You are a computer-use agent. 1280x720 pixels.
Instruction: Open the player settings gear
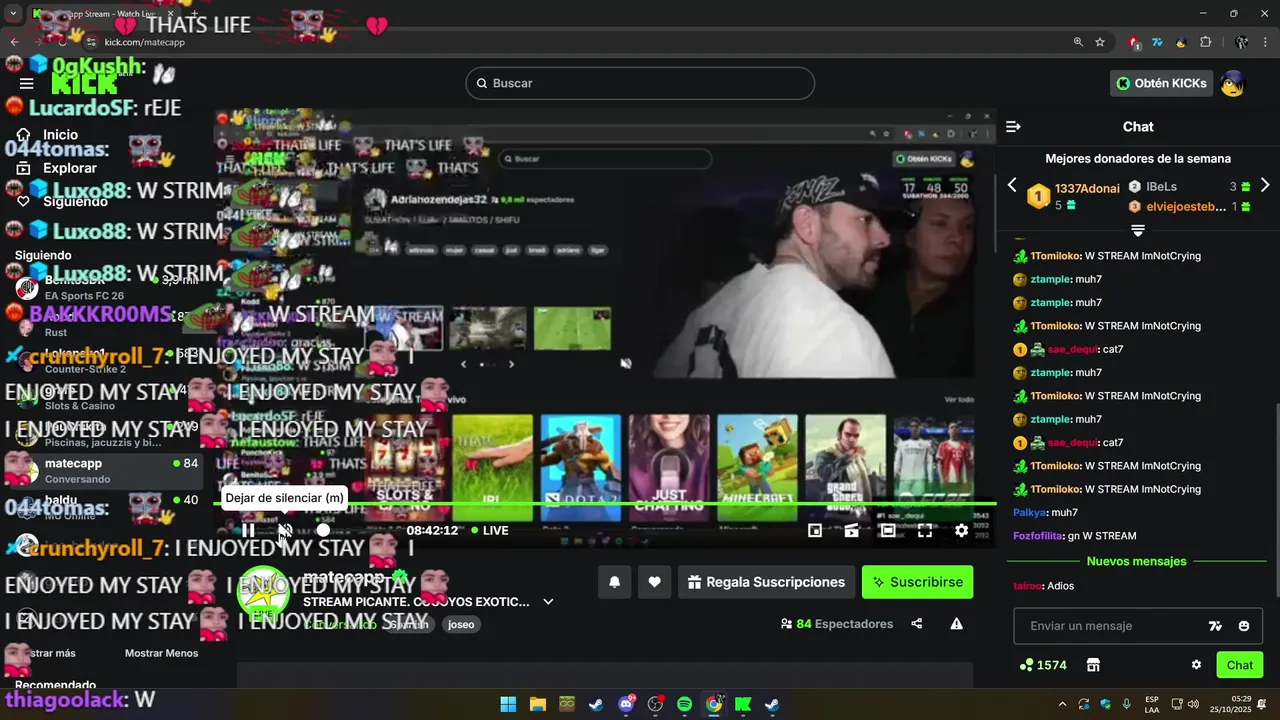coord(961,531)
